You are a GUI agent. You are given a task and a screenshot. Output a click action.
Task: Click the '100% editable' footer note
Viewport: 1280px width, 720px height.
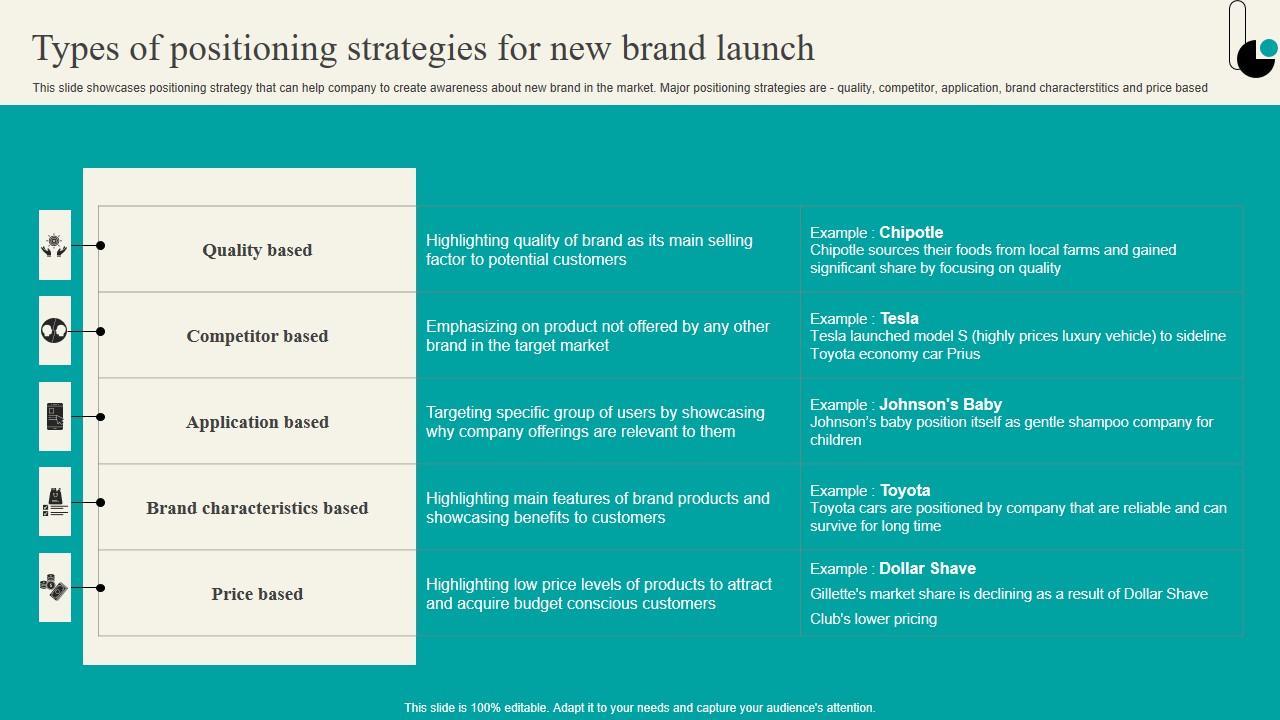640,707
